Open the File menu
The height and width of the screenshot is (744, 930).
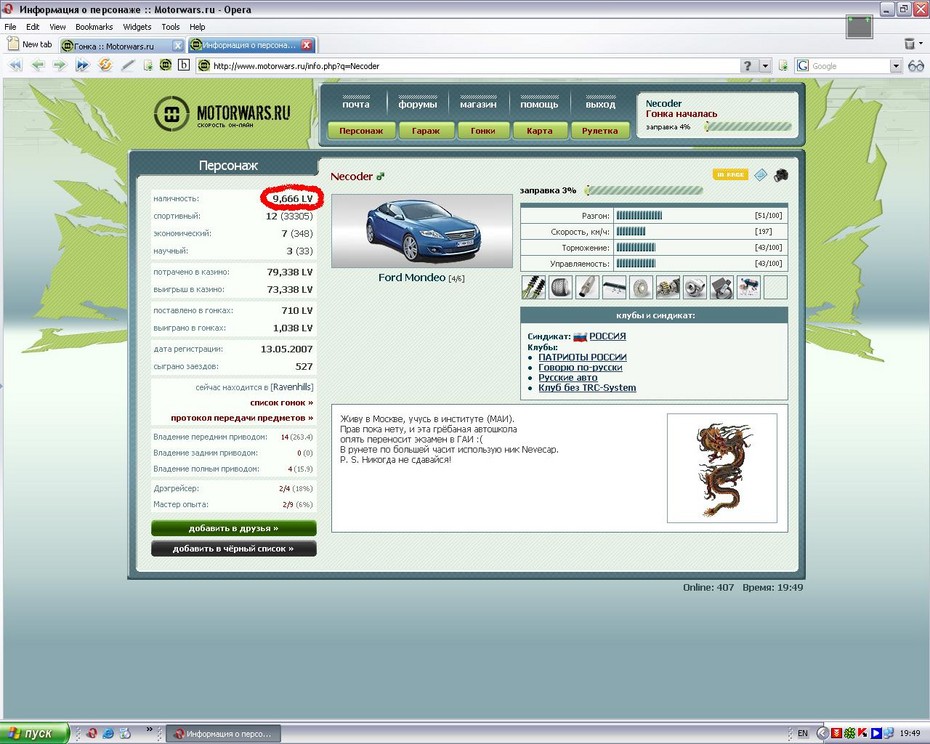(x=11, y=27)
